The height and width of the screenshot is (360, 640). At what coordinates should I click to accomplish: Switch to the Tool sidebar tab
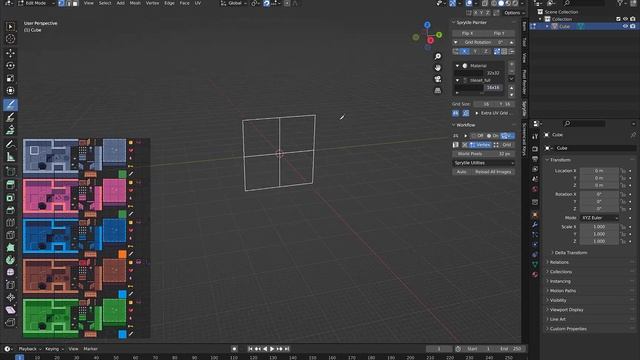[524, 42]
